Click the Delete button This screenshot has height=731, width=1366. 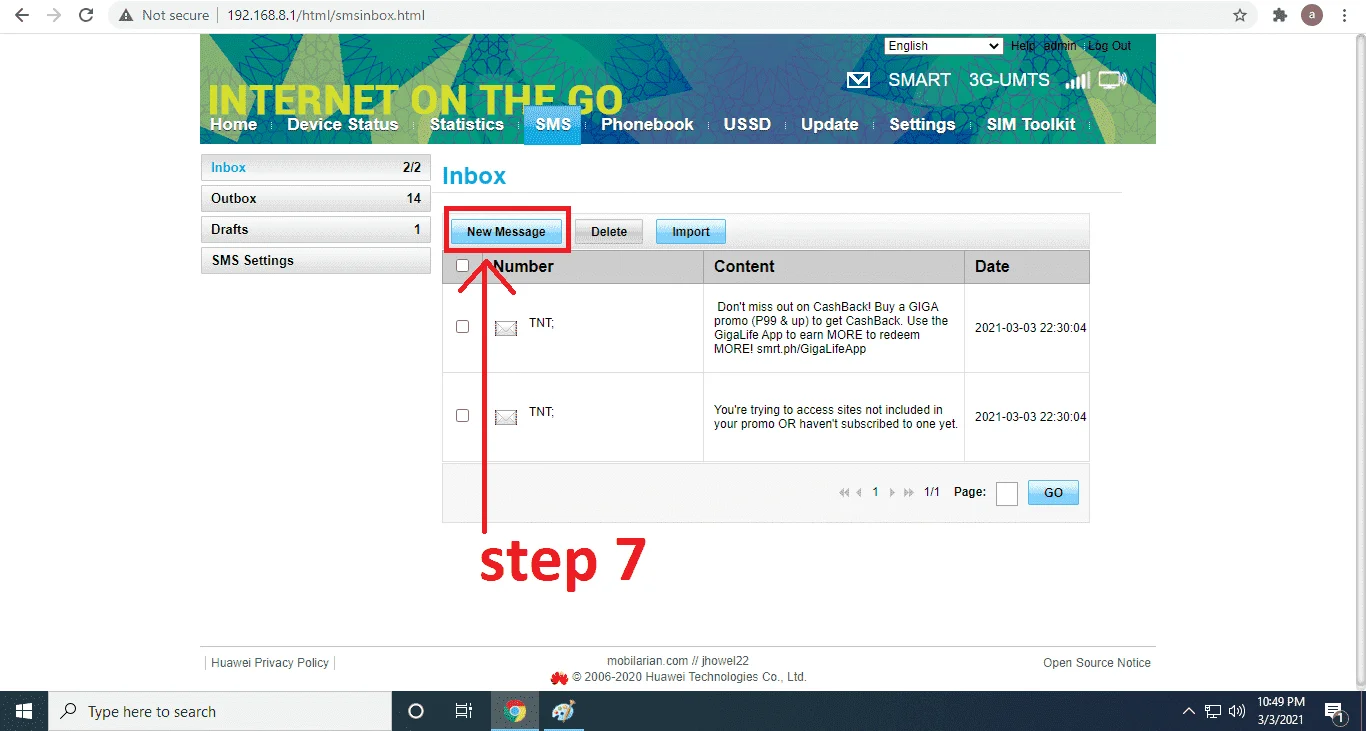click(609, 231)
